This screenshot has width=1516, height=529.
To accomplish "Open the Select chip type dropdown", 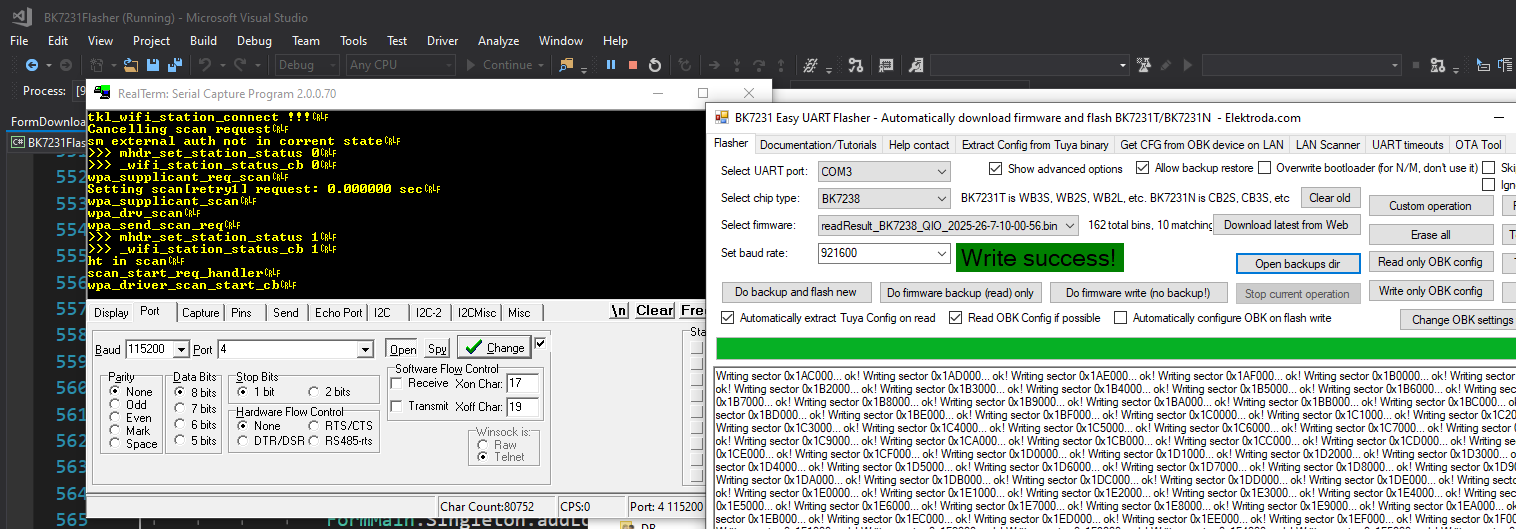I will (941, 198).
